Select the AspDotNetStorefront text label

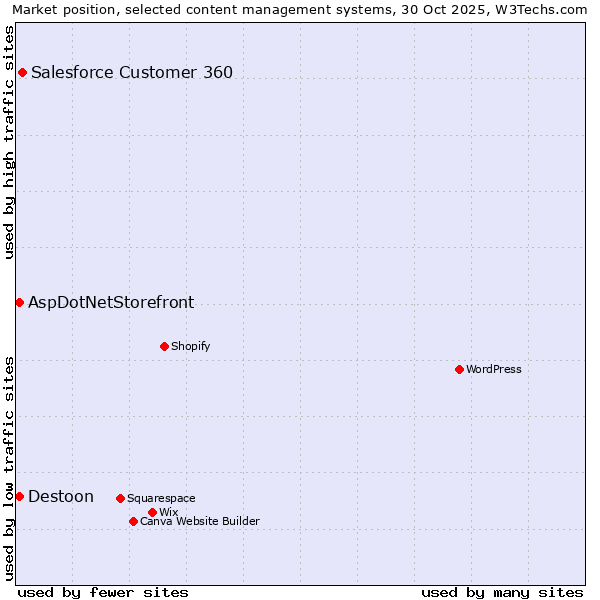[111, 302]
